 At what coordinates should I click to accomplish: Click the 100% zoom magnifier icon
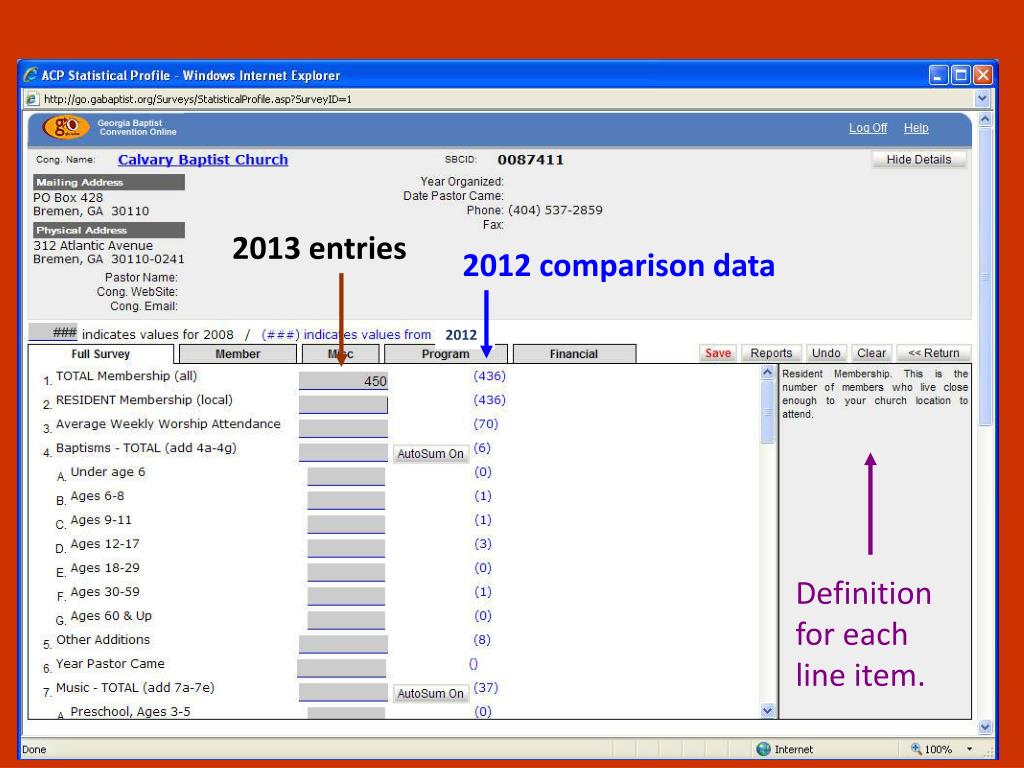pos(916,749)
